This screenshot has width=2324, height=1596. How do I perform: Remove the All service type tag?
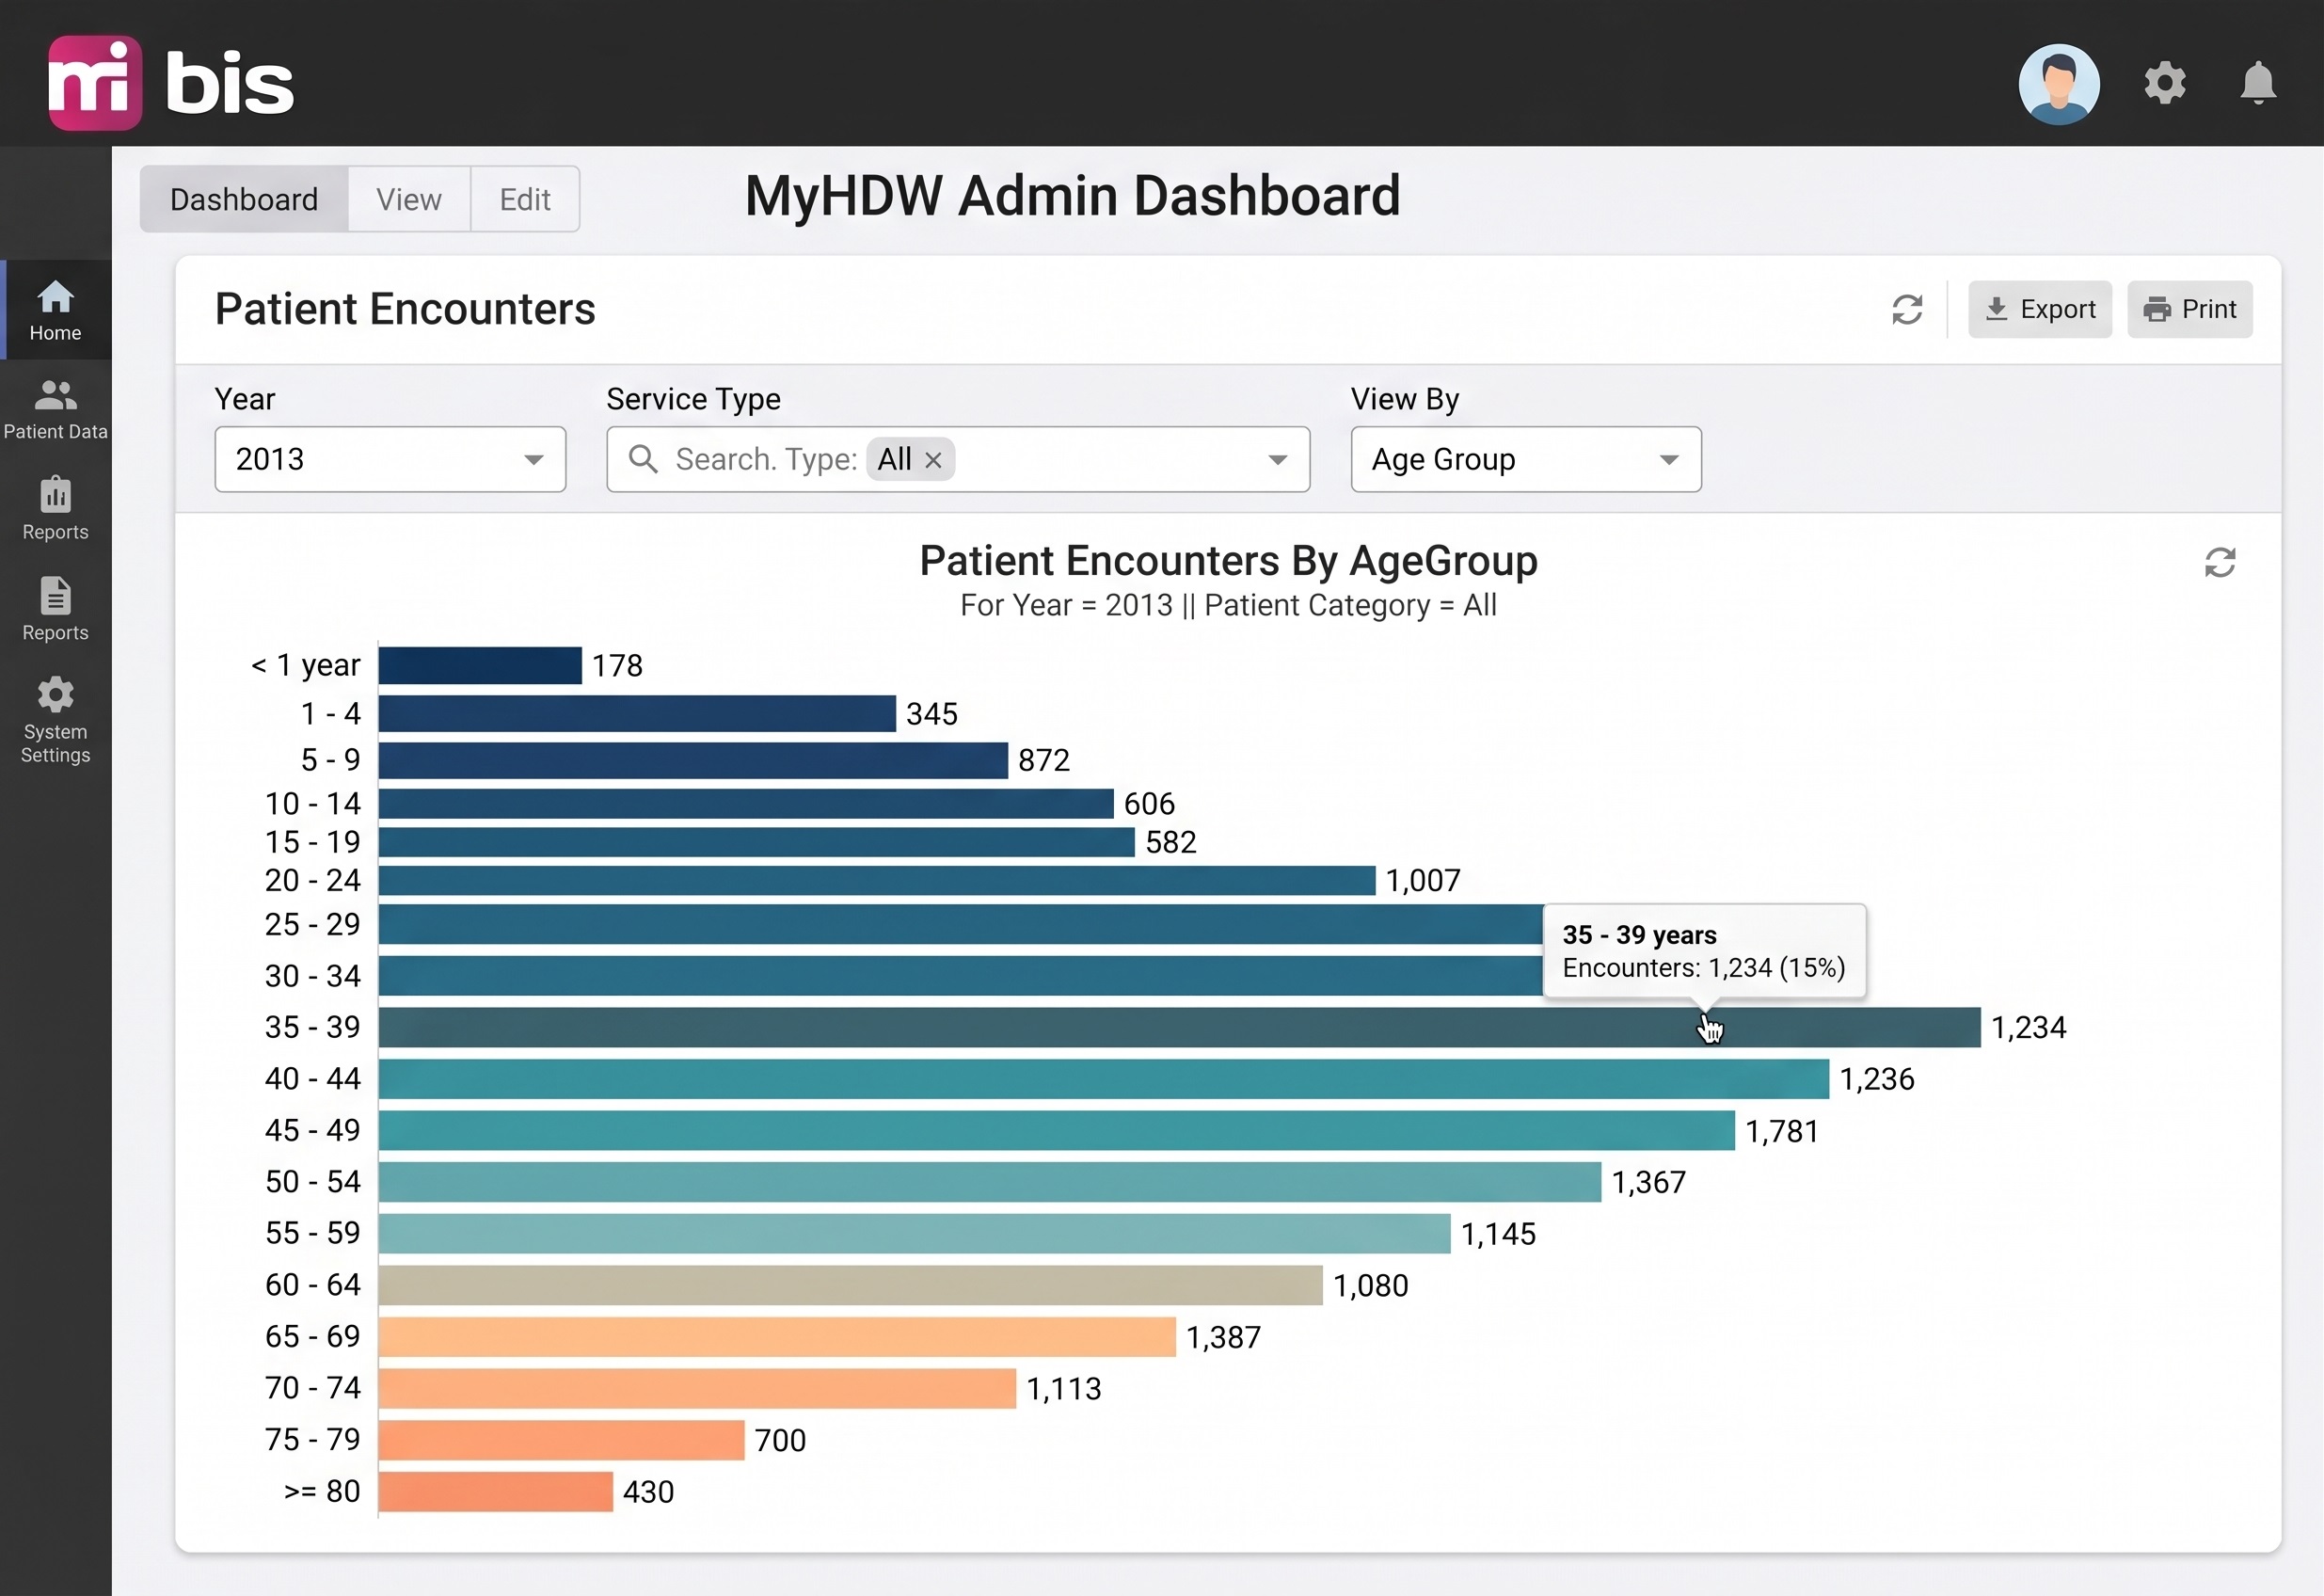932,460
